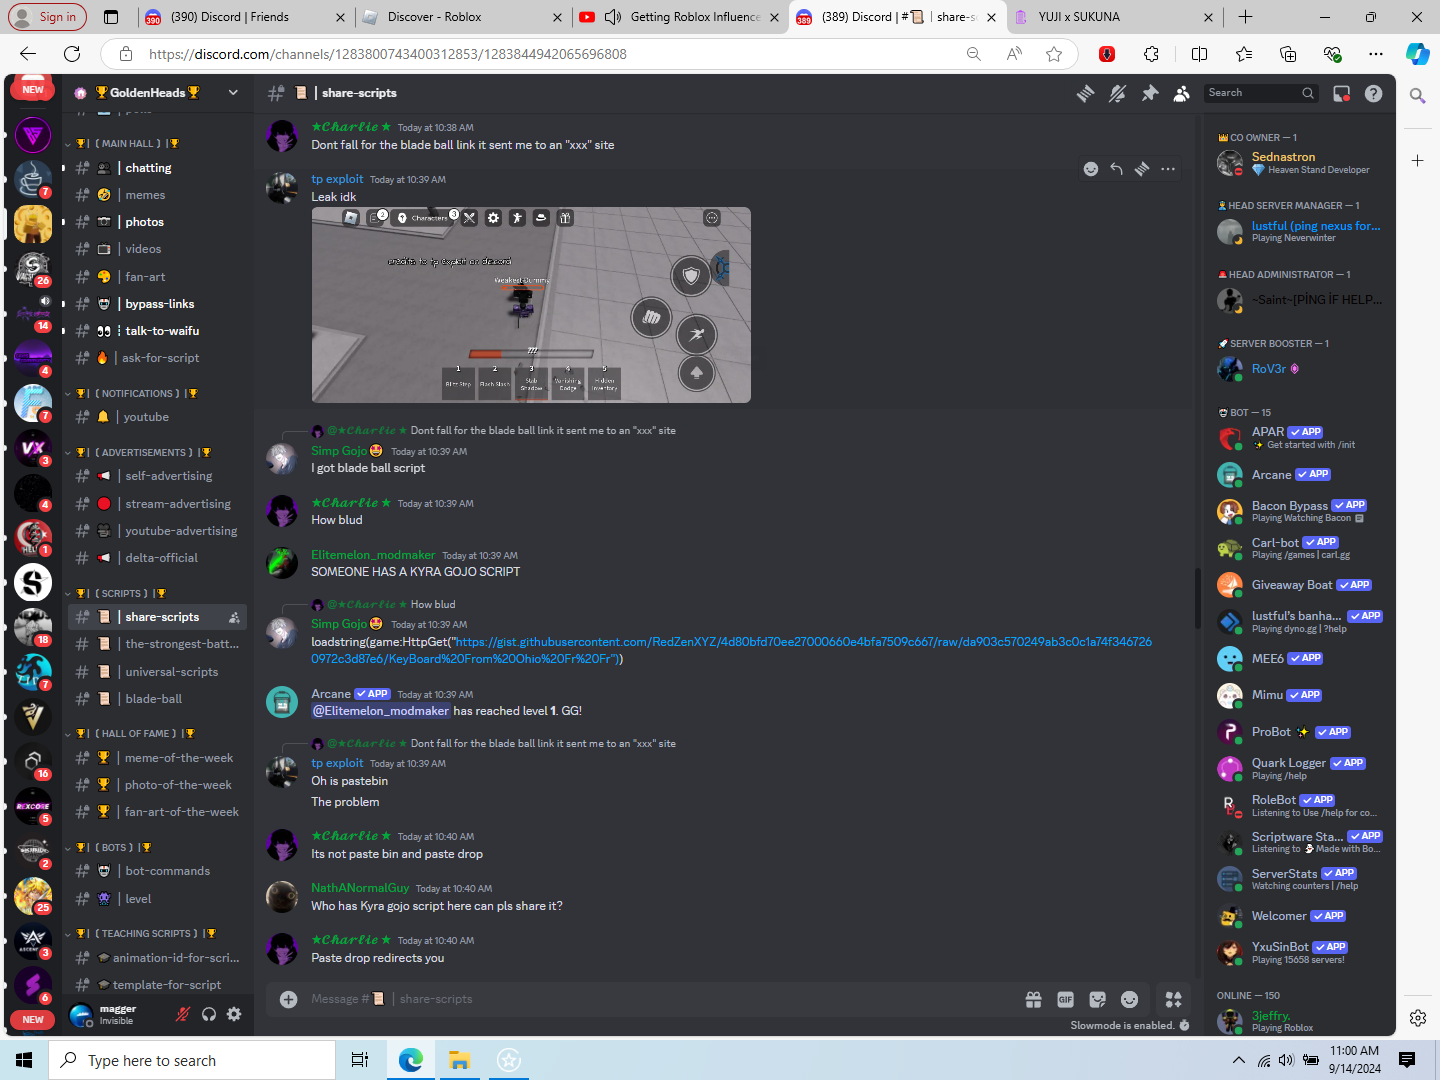The width and height of the screenshot is (1440, 1080).
Task: Open the ask-for-script channel
Action: (x=157, y=358)
